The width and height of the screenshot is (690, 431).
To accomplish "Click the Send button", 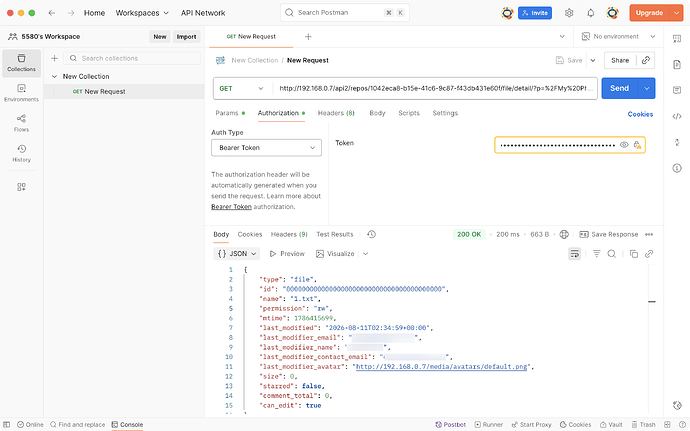I will (x=620, y=88).
